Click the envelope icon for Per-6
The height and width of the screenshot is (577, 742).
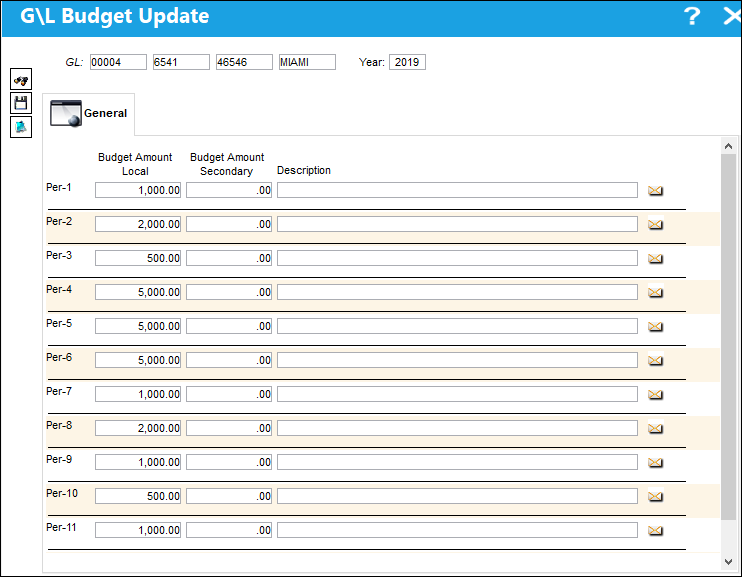[655, 361]
